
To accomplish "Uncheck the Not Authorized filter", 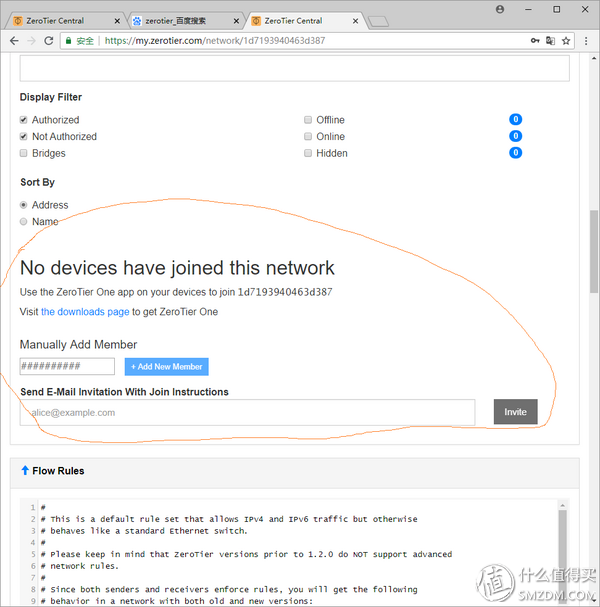I will pos(24,136).
